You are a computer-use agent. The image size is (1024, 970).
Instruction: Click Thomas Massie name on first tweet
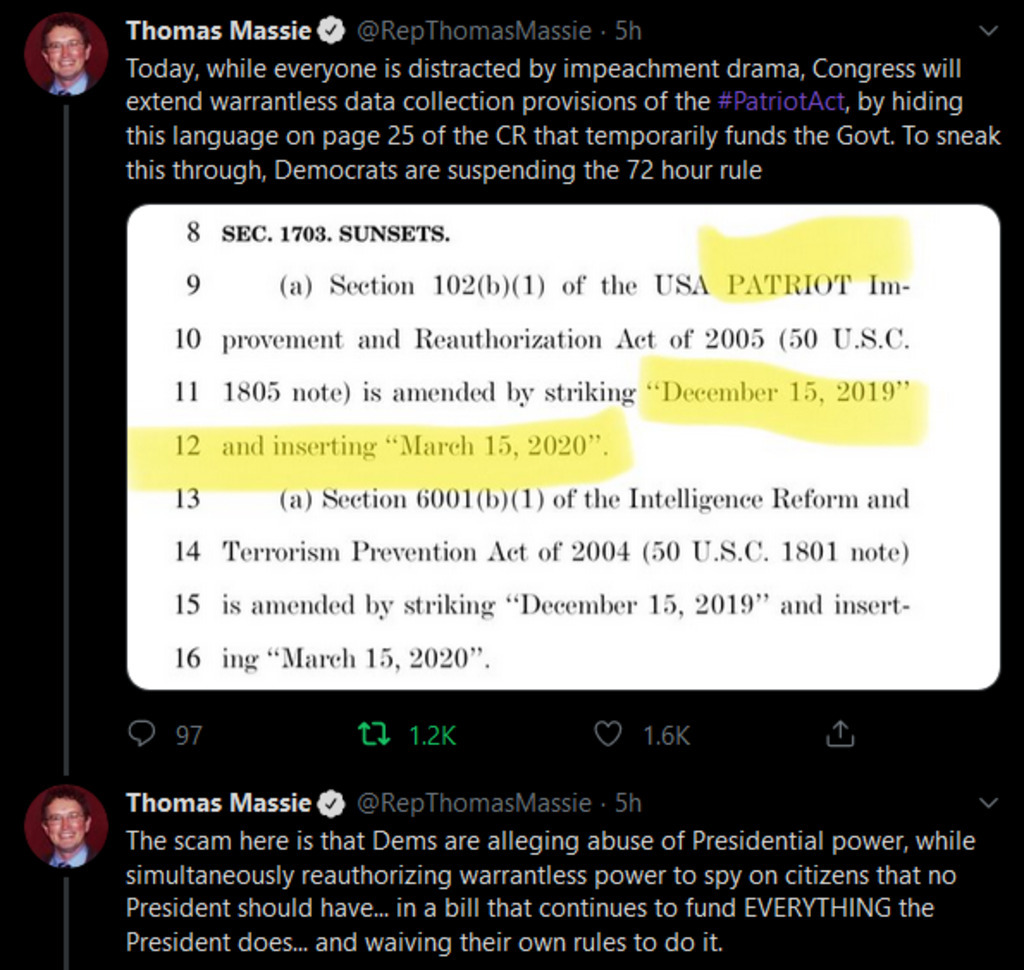[219, 31]
